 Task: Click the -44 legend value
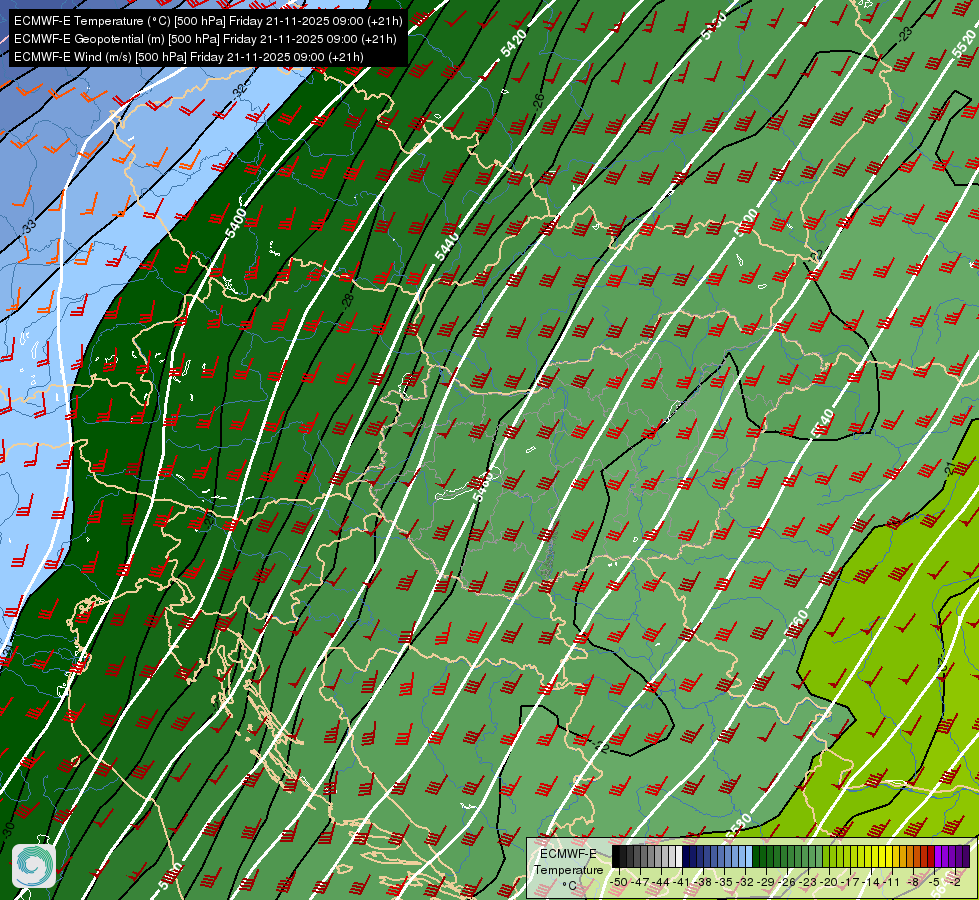[x=661, y=882]
